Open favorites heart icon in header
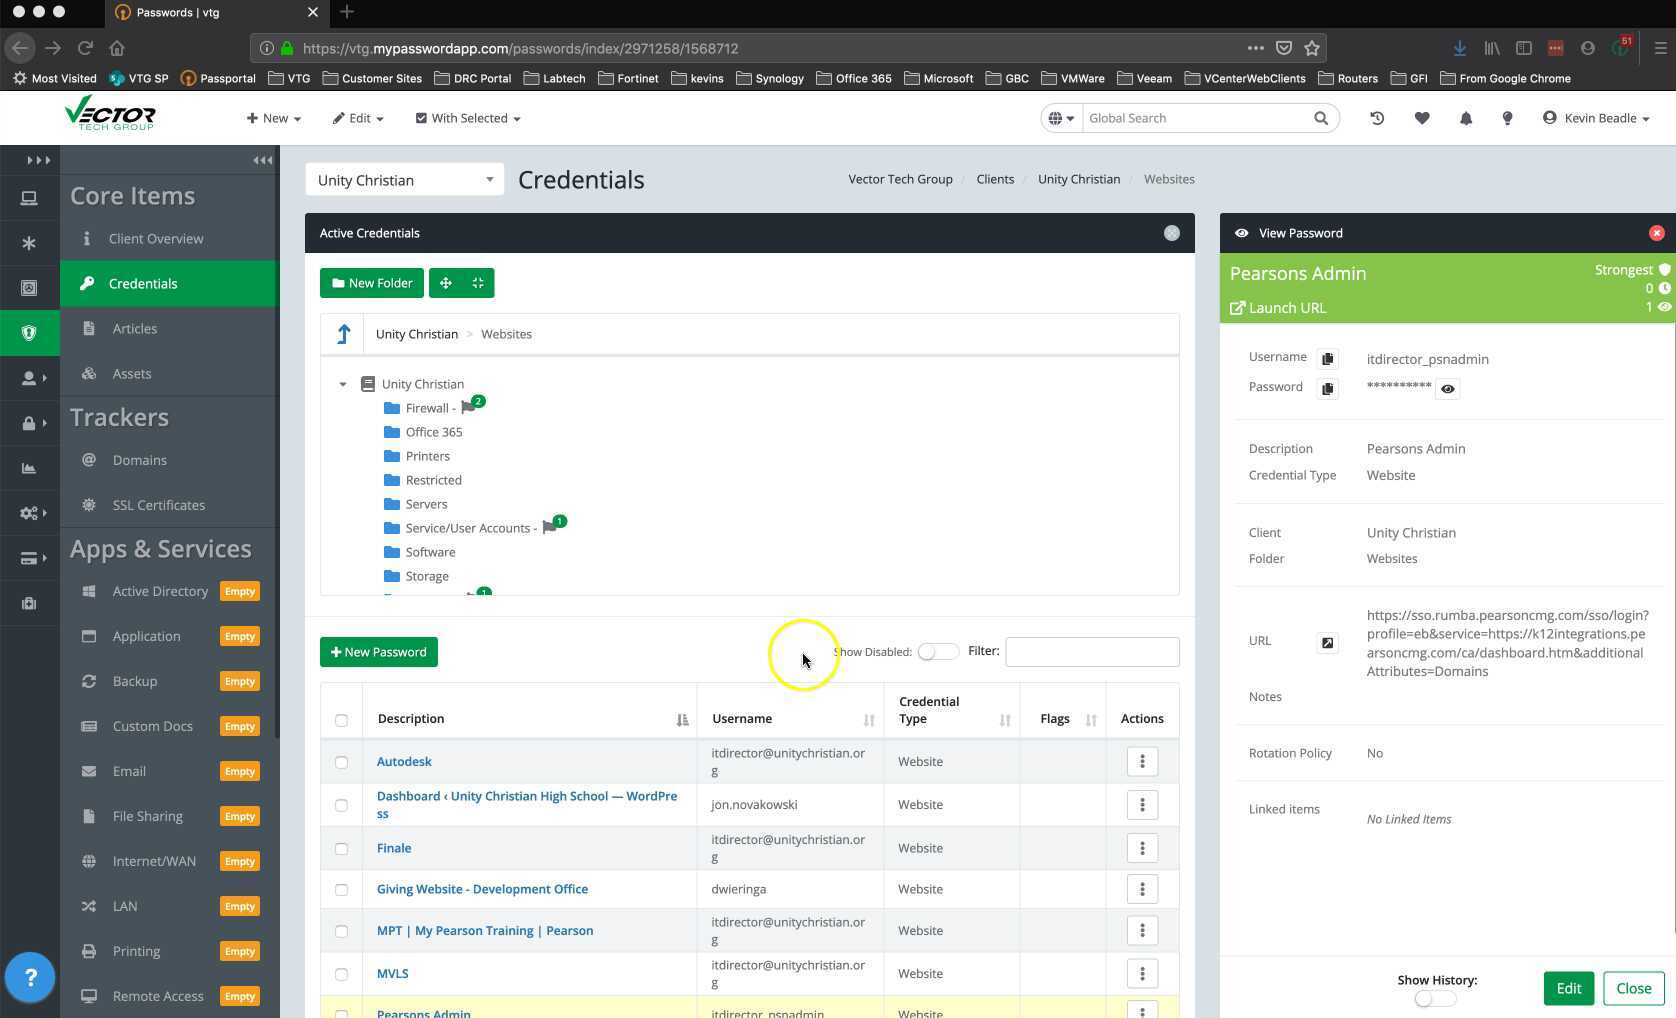The height and width of the screenshot is (1018, 1676). (1421, 118)
